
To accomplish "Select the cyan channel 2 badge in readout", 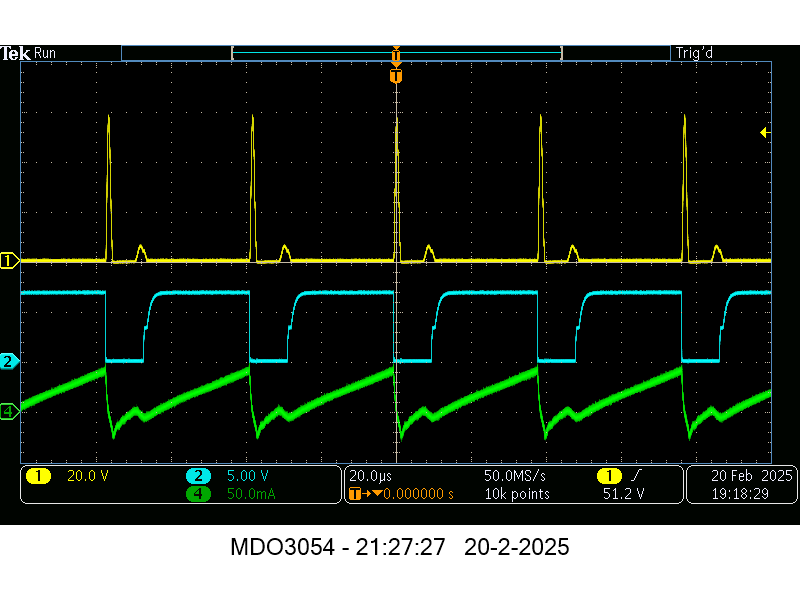I will coord(198,476).
